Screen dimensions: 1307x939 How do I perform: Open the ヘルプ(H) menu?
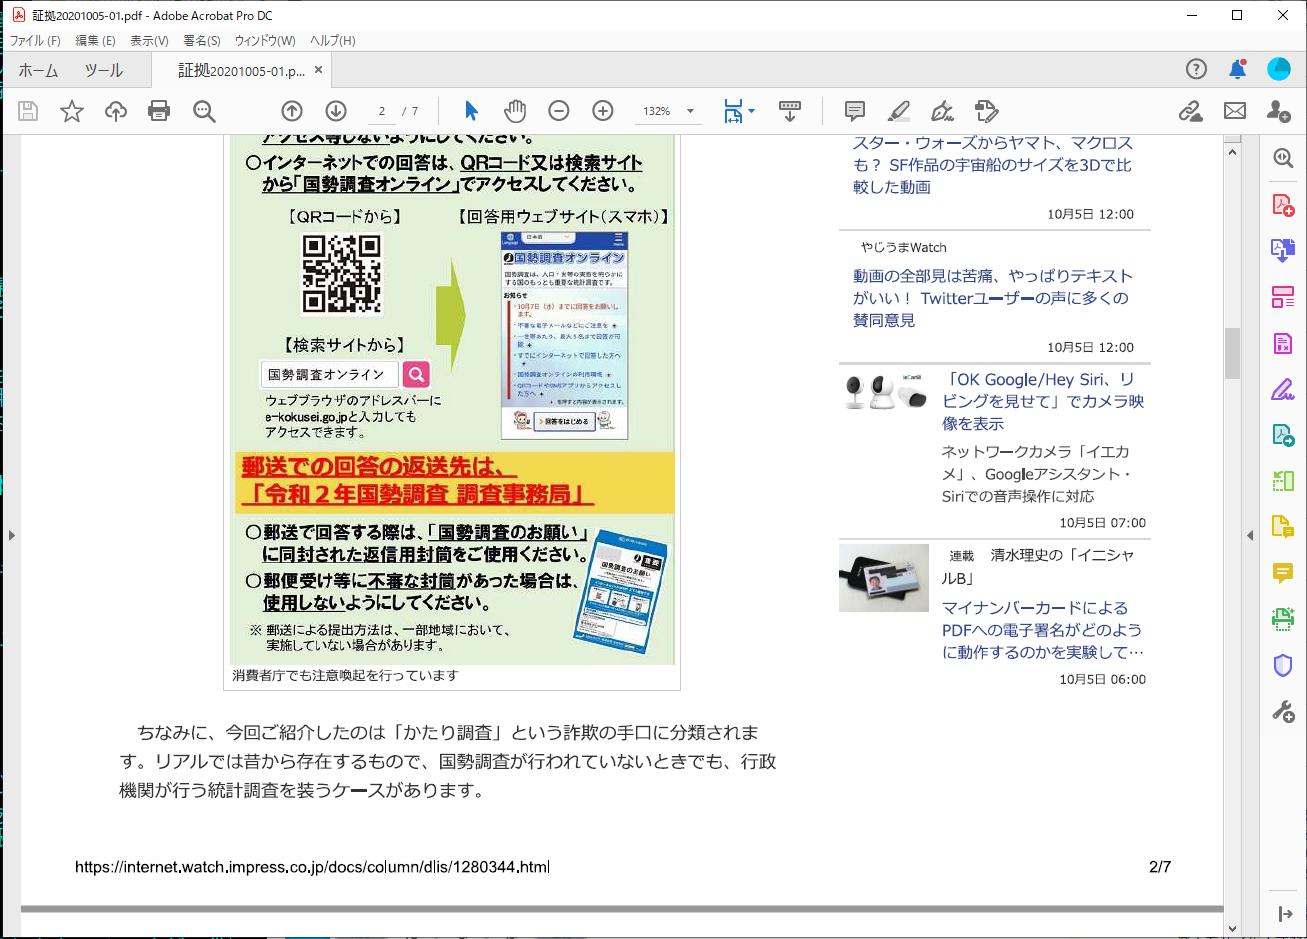click(x=333, y=41)
